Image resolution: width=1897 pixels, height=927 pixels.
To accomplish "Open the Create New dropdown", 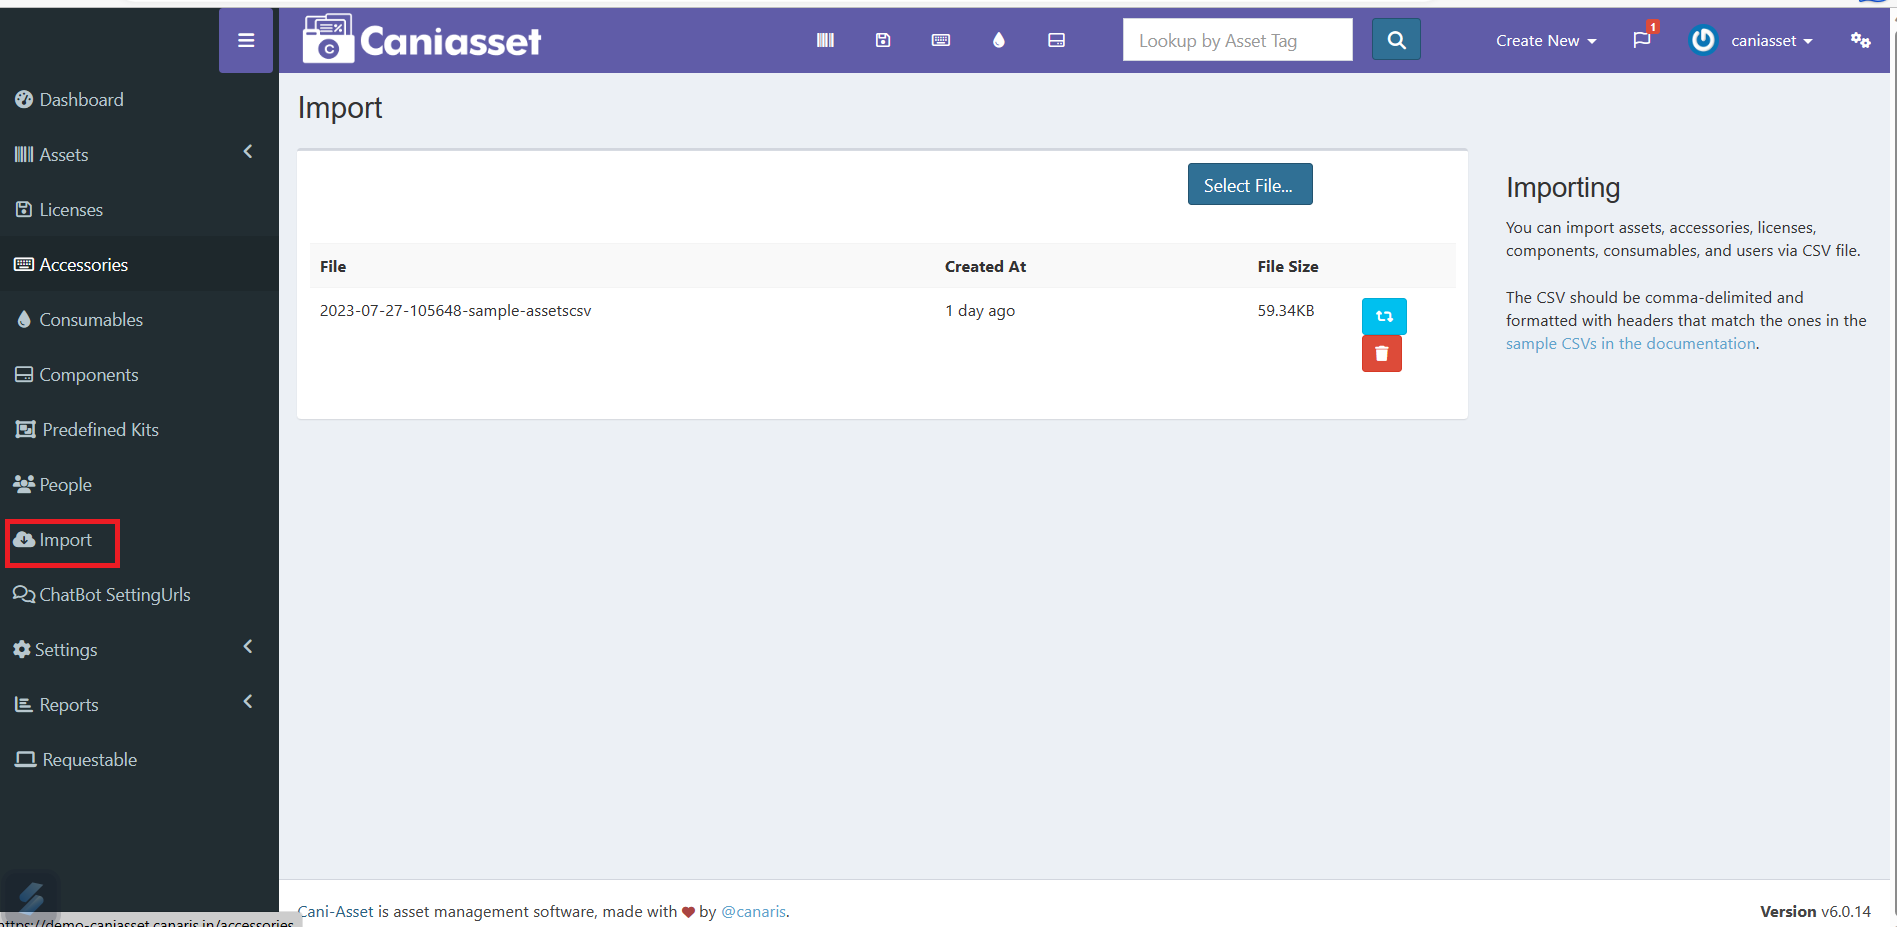I will pos(1545,40).
